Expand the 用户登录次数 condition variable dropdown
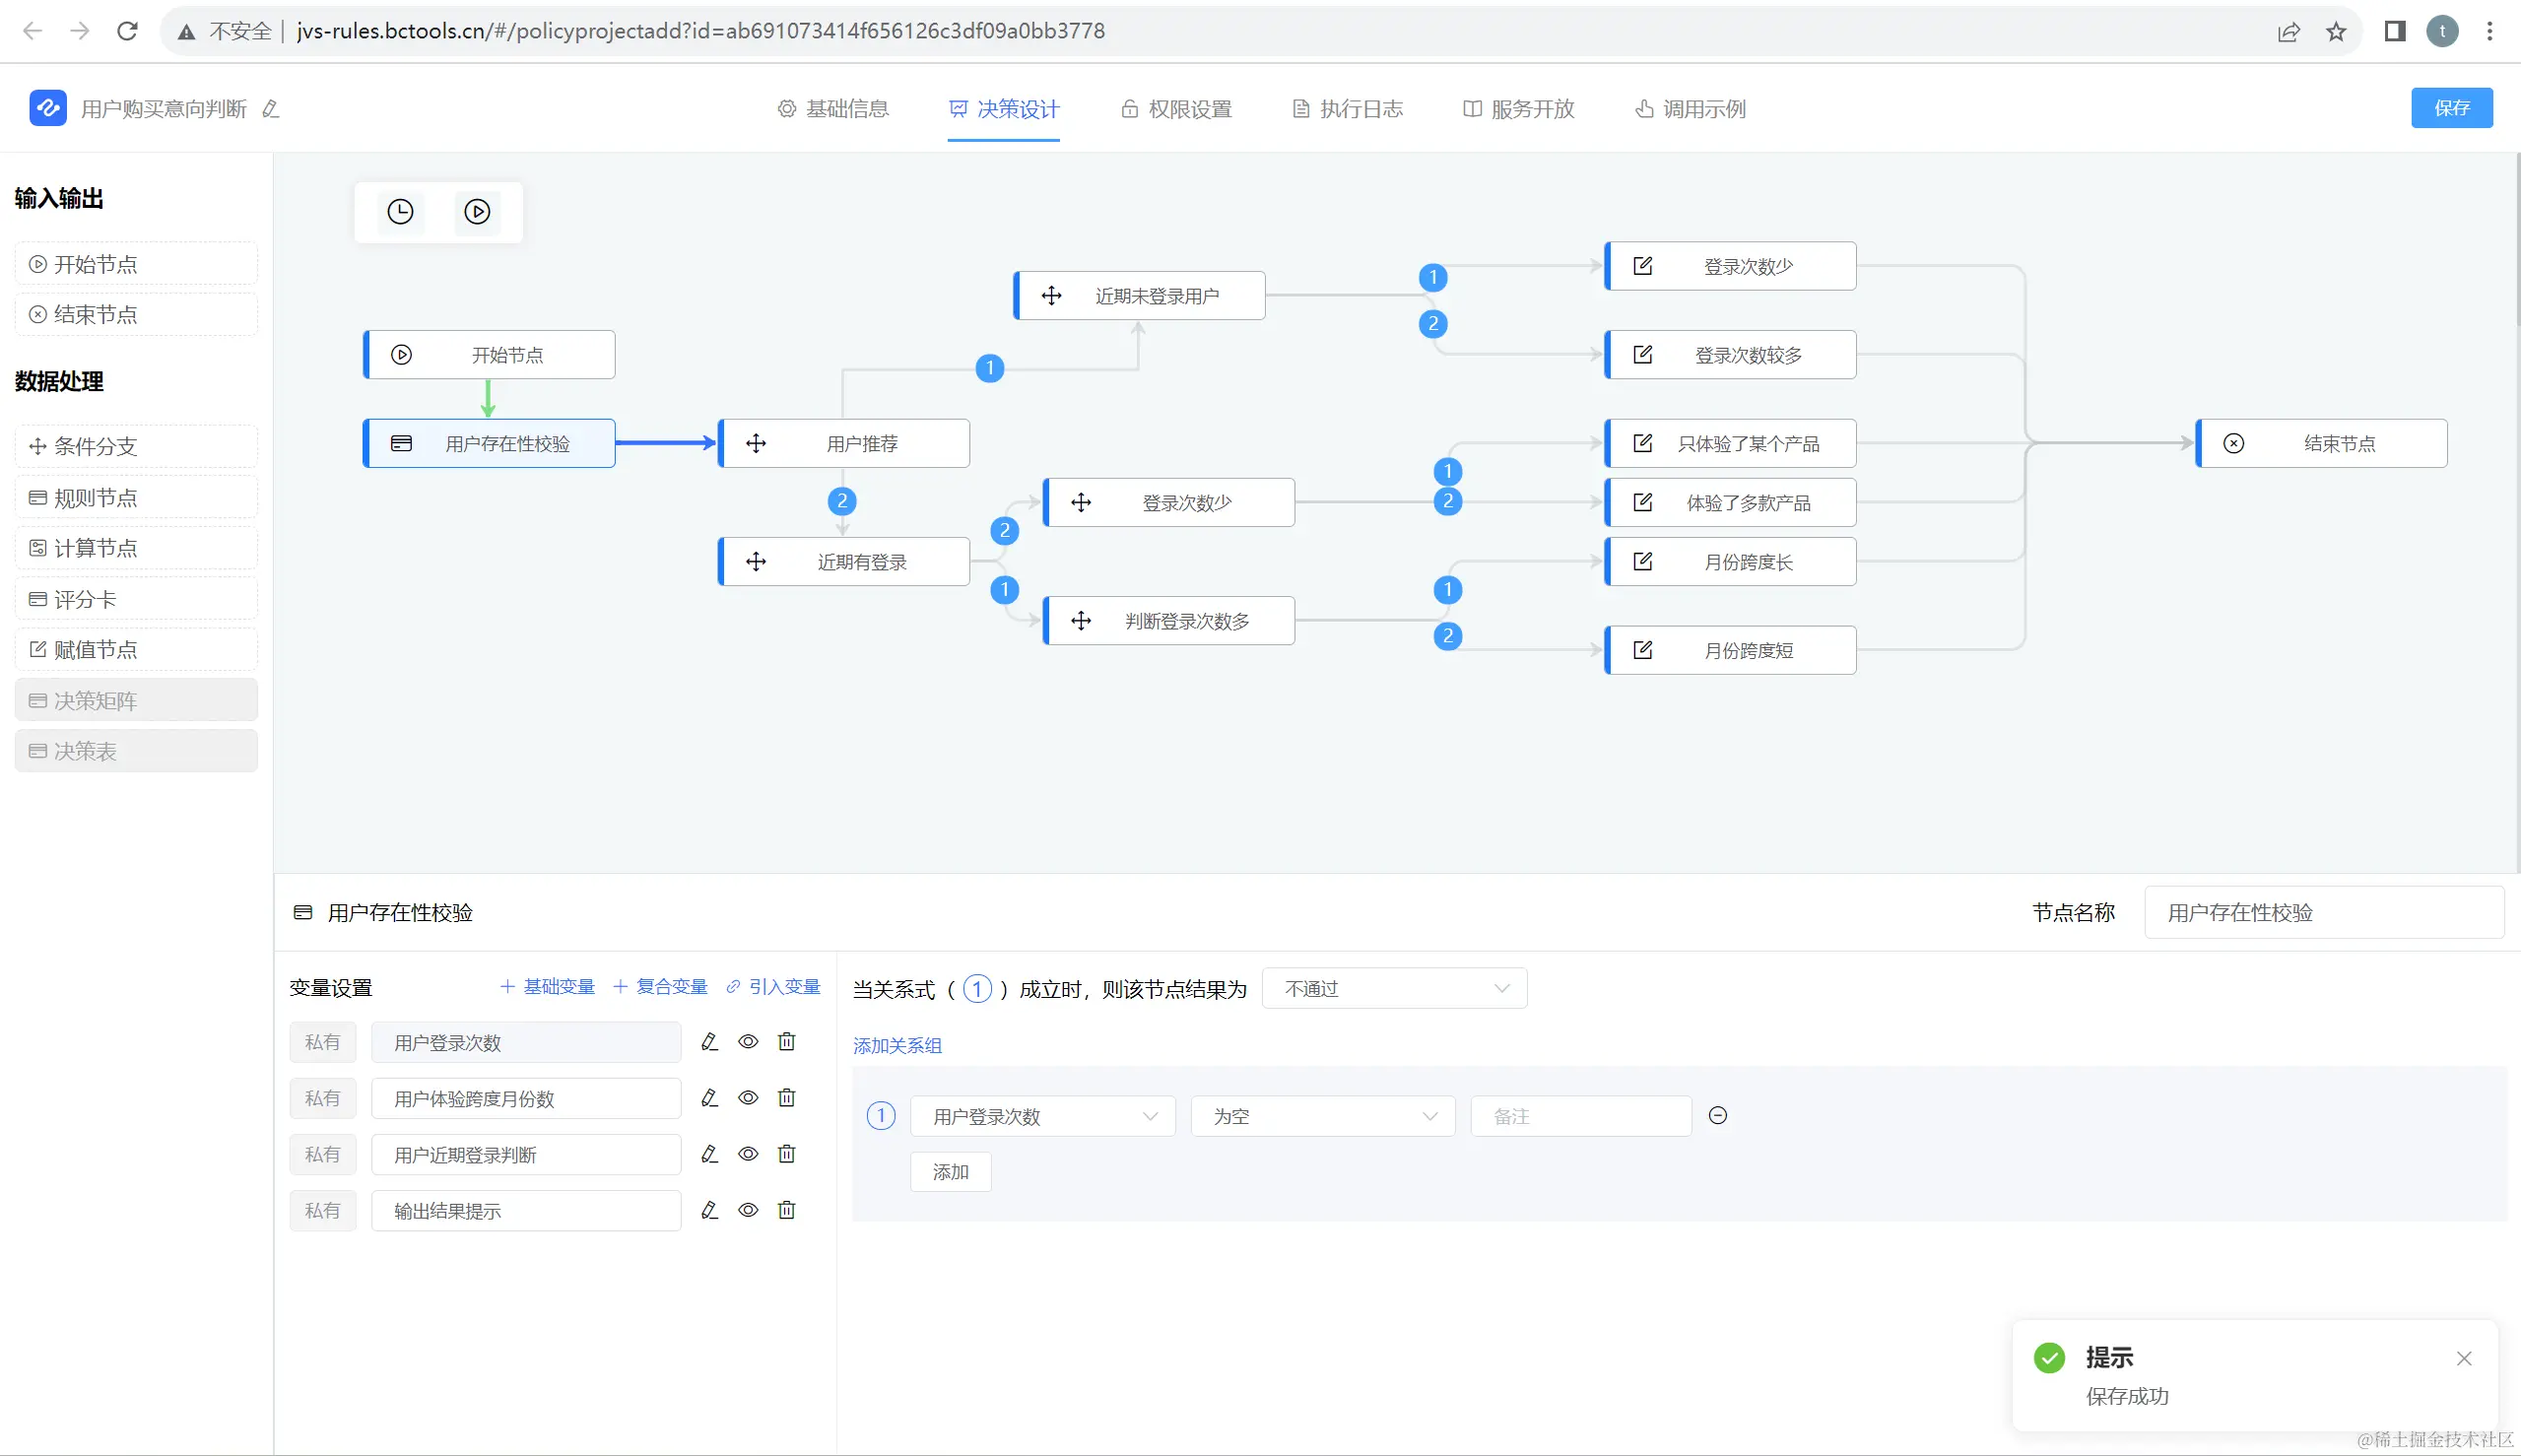 click(x=1042, y=1116)
